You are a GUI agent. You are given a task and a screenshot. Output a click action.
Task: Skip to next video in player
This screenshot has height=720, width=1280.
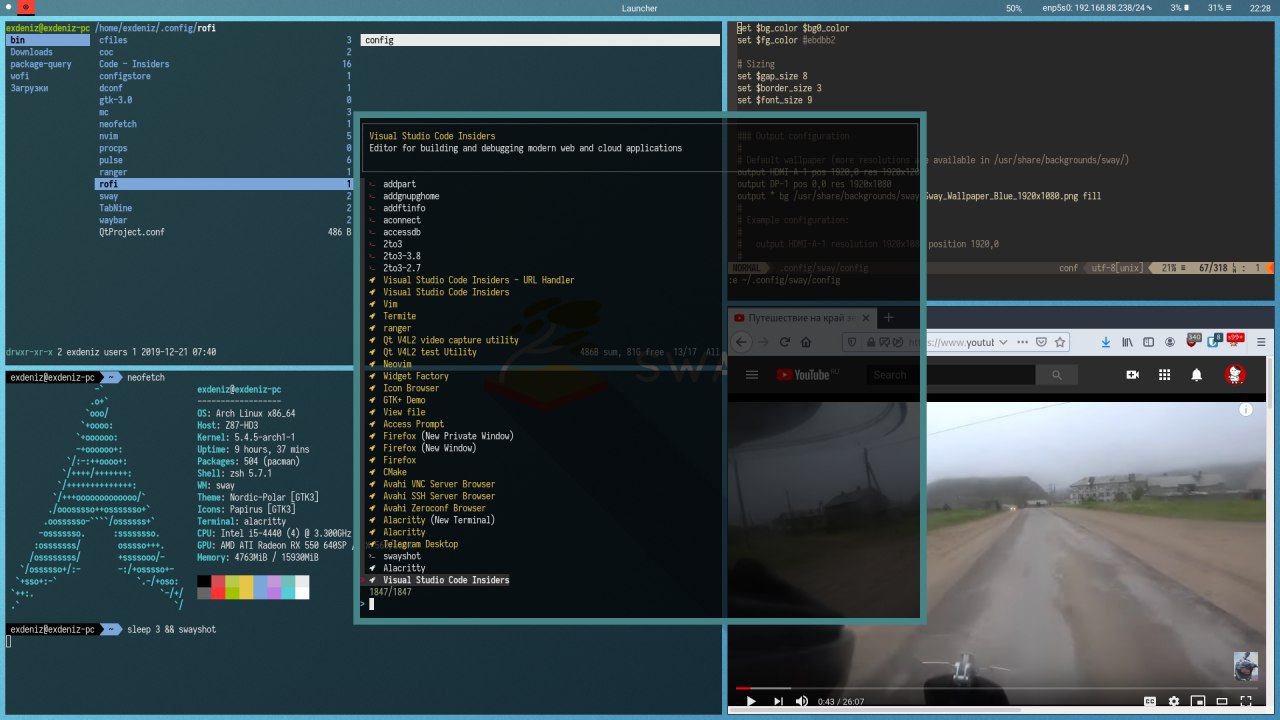pos(777,702)
